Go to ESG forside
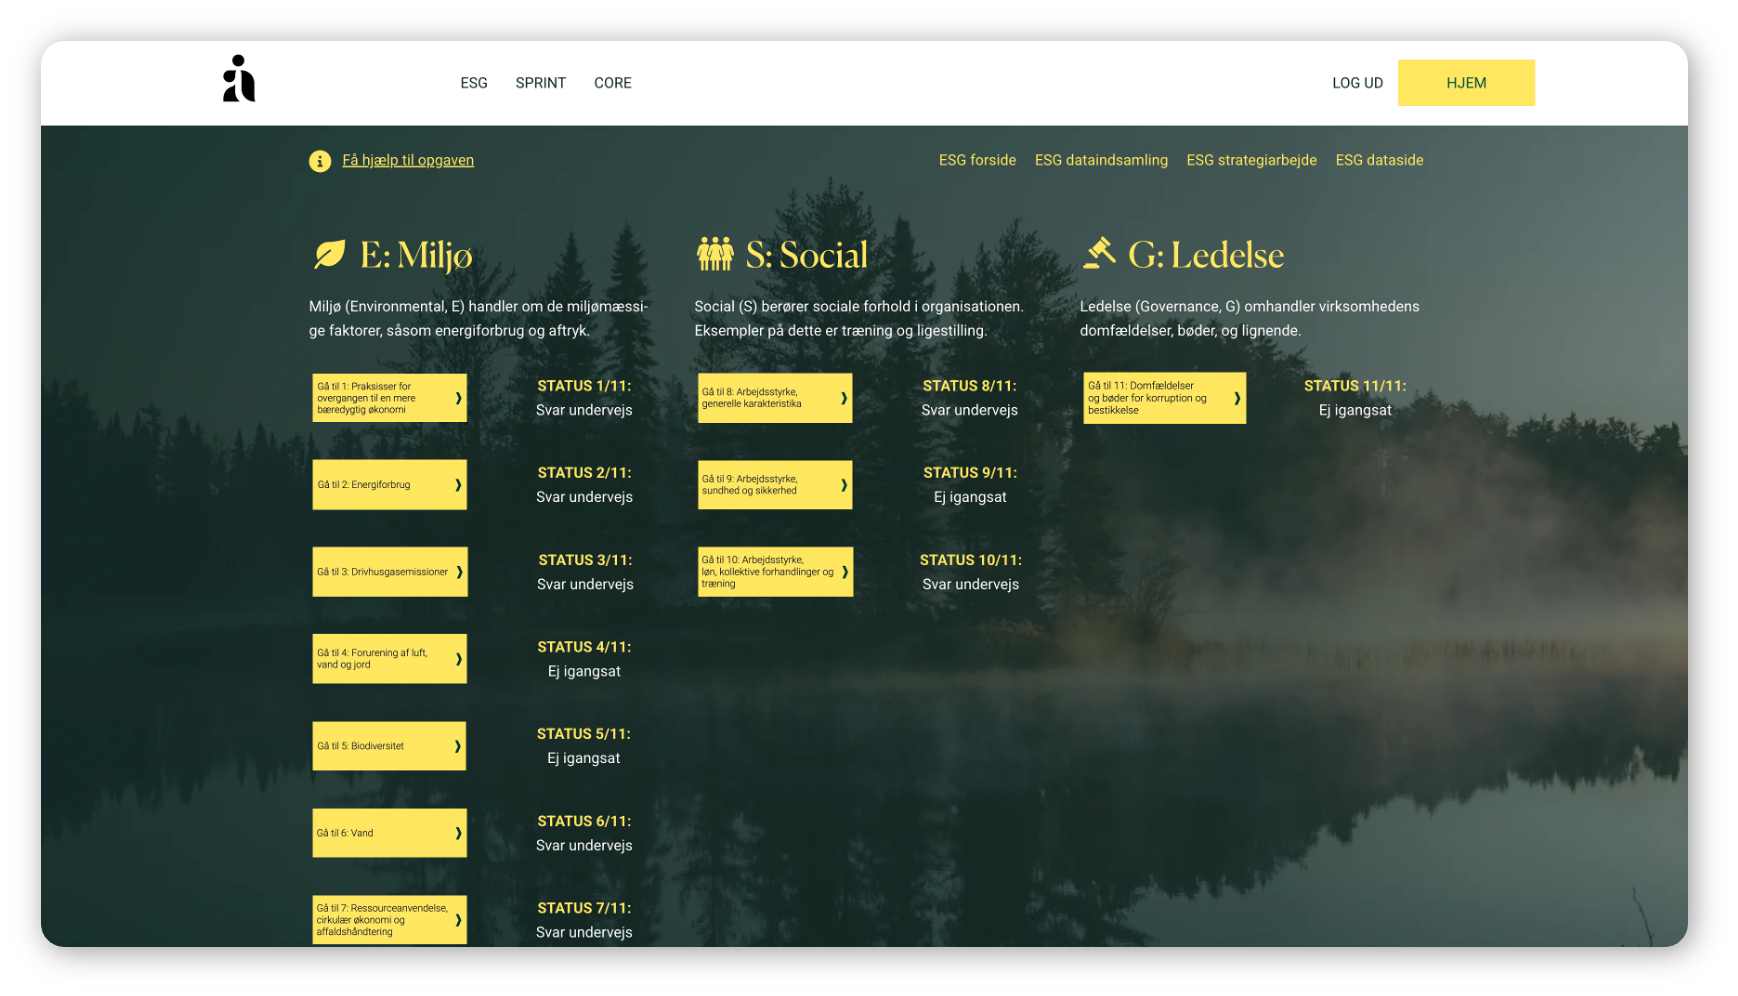This screenshot has height=996, width=1738. (977, 160)
